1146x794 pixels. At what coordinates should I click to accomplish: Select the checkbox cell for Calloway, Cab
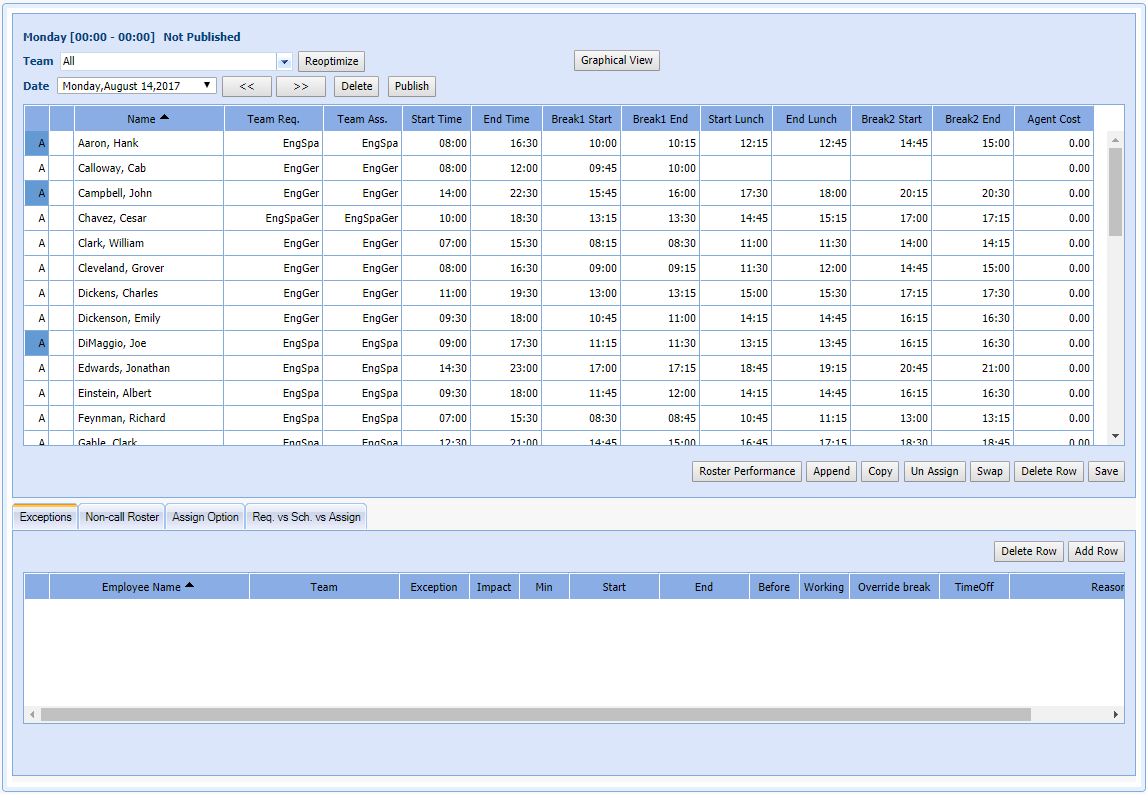tap(62, 168)
